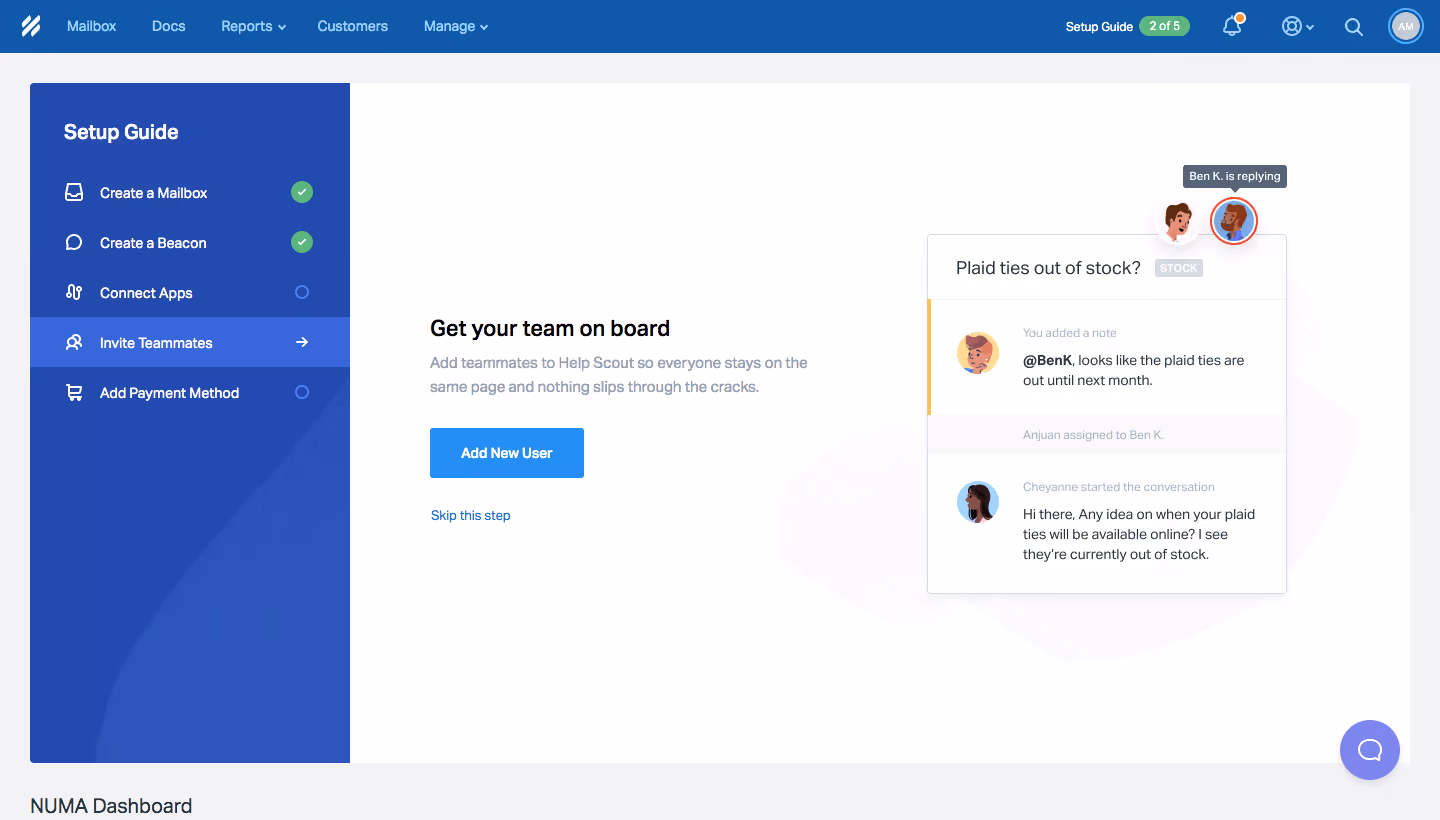Click "Anjuan assigned to Ben K." text
This screenshot has height=820, width=1440.
pos(1093,435)
